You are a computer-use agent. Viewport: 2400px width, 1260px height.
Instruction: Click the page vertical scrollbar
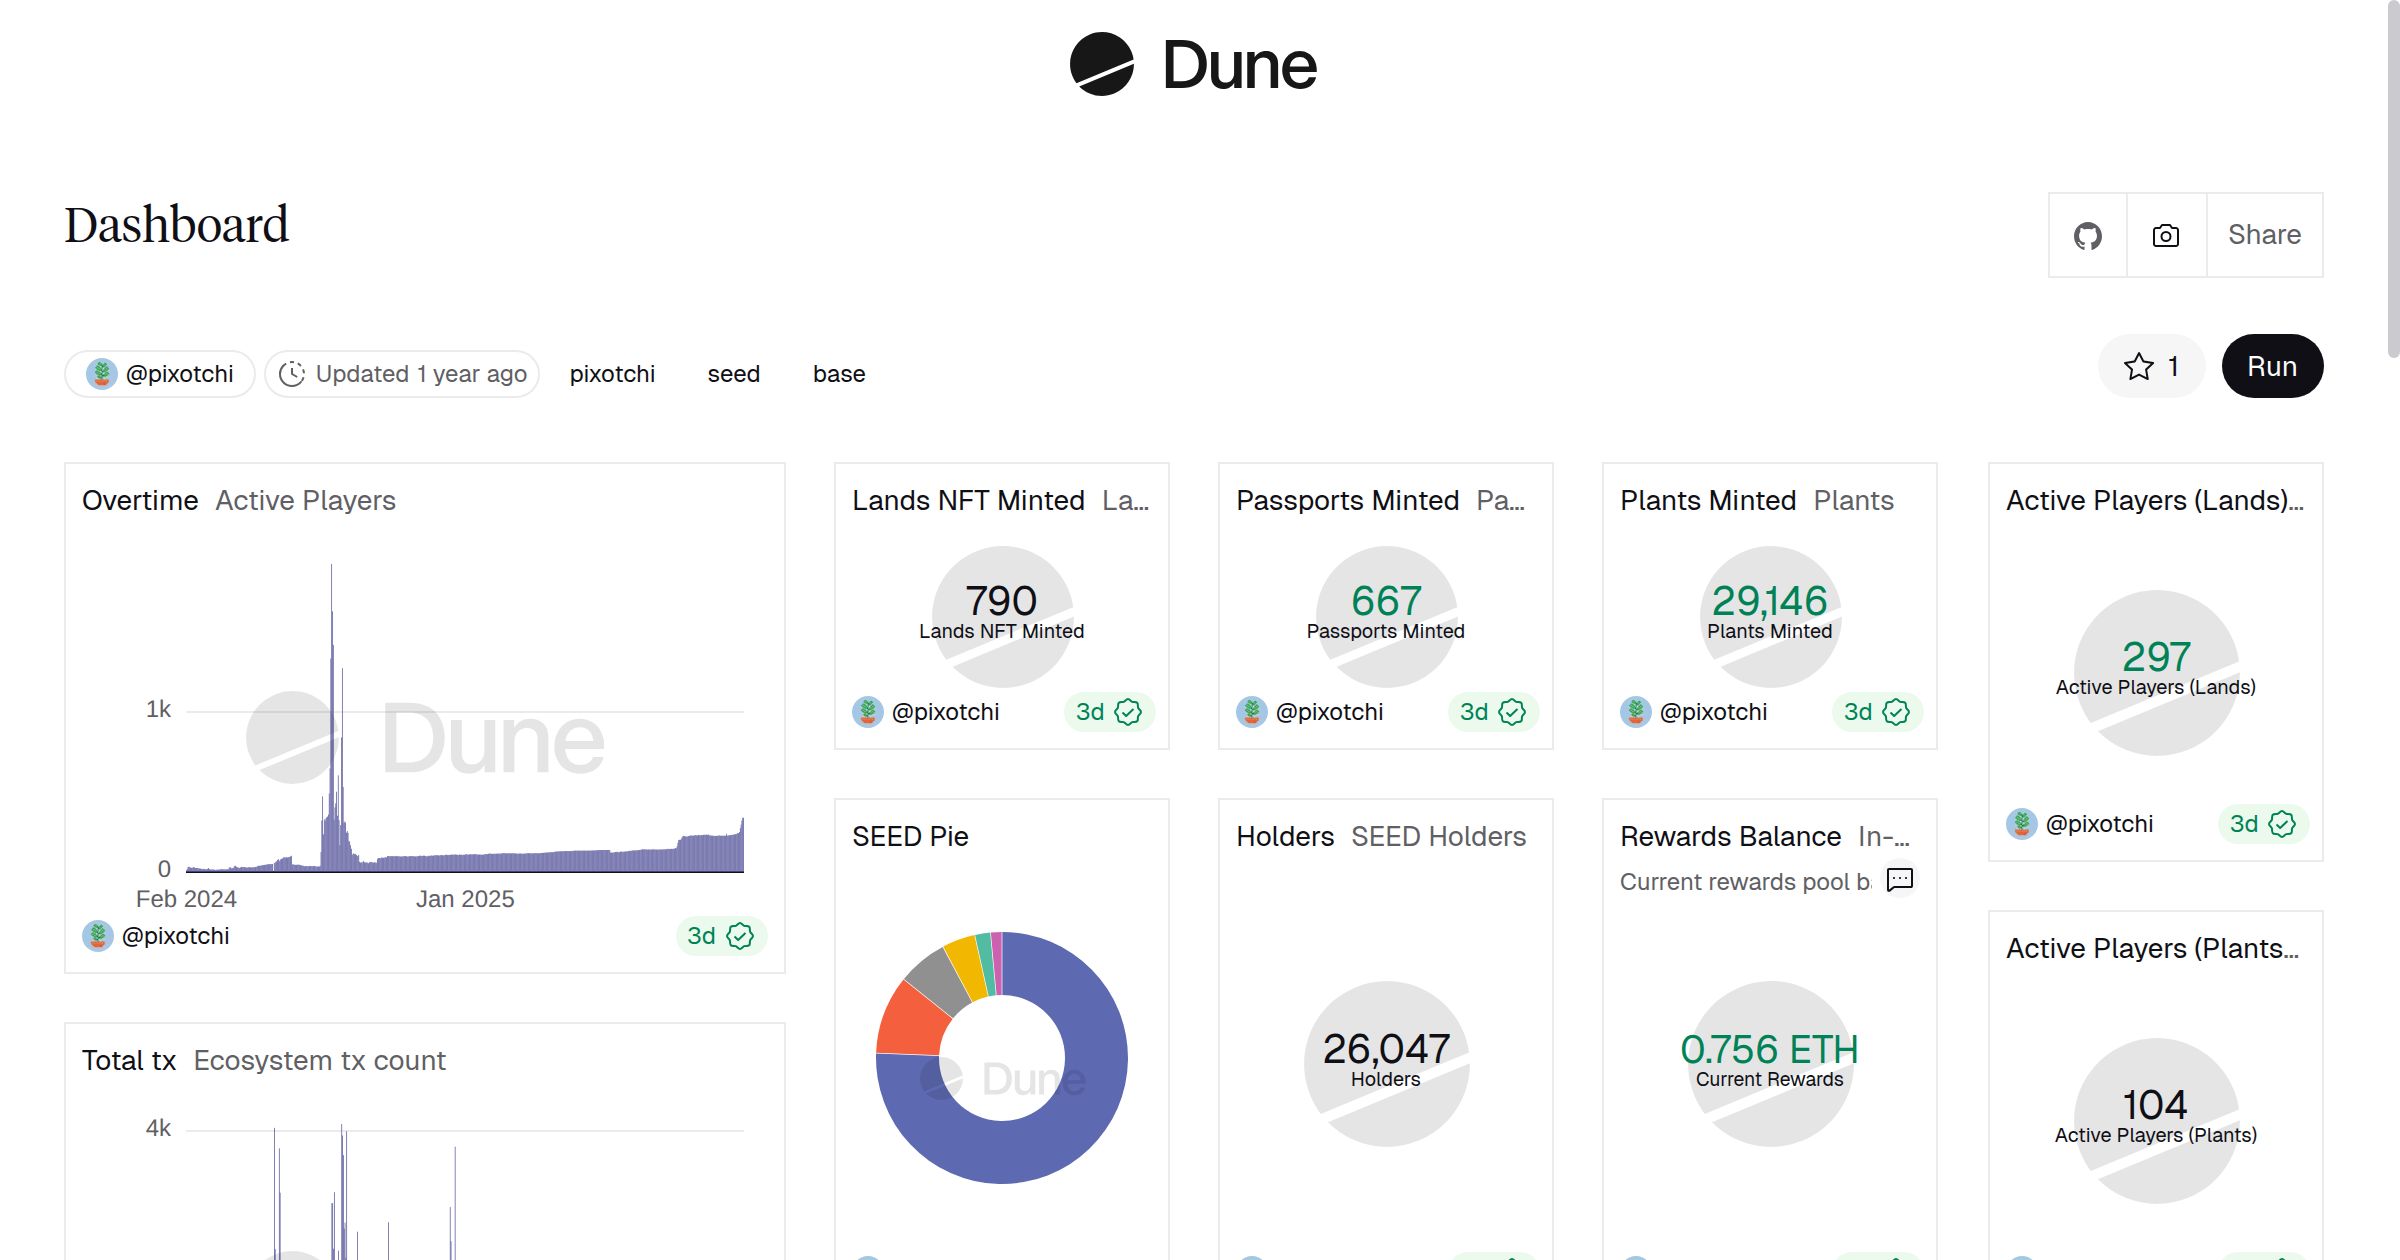point(2392,180)
